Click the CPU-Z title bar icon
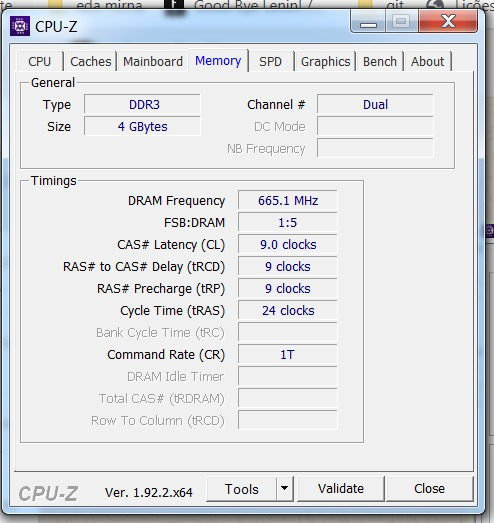The height and width of the screenshot is (523, 494). [20, 26]
